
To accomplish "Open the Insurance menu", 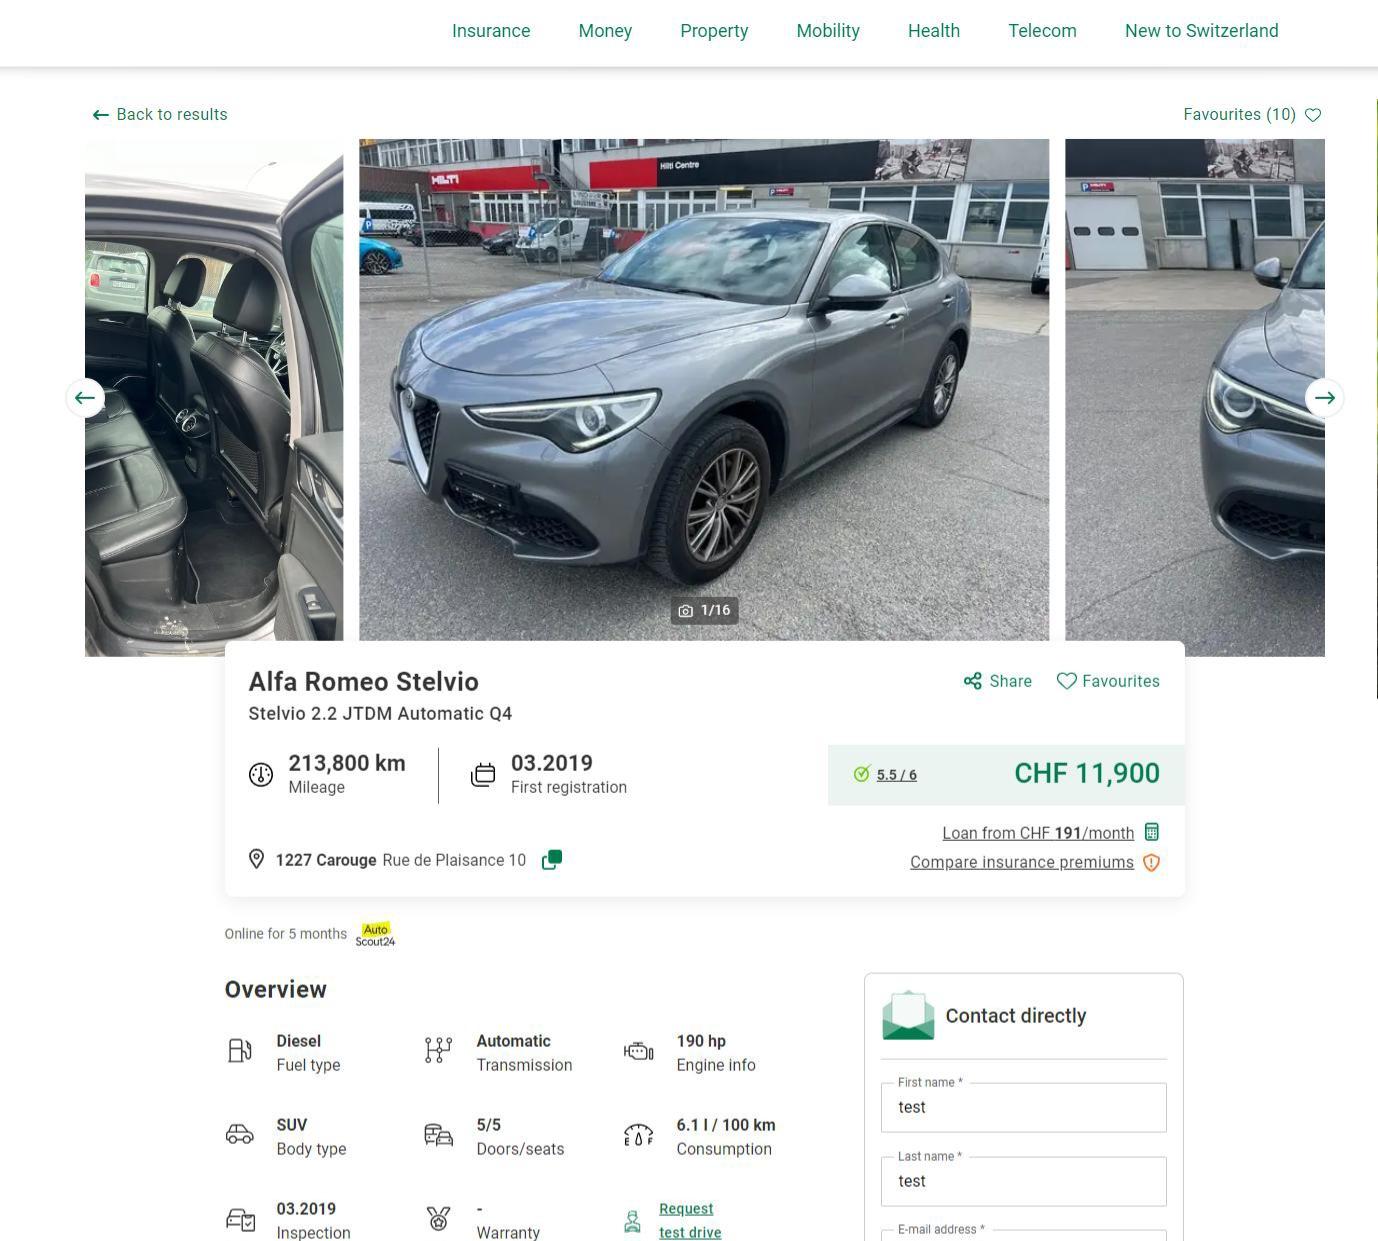I will (x=491, y=31).
